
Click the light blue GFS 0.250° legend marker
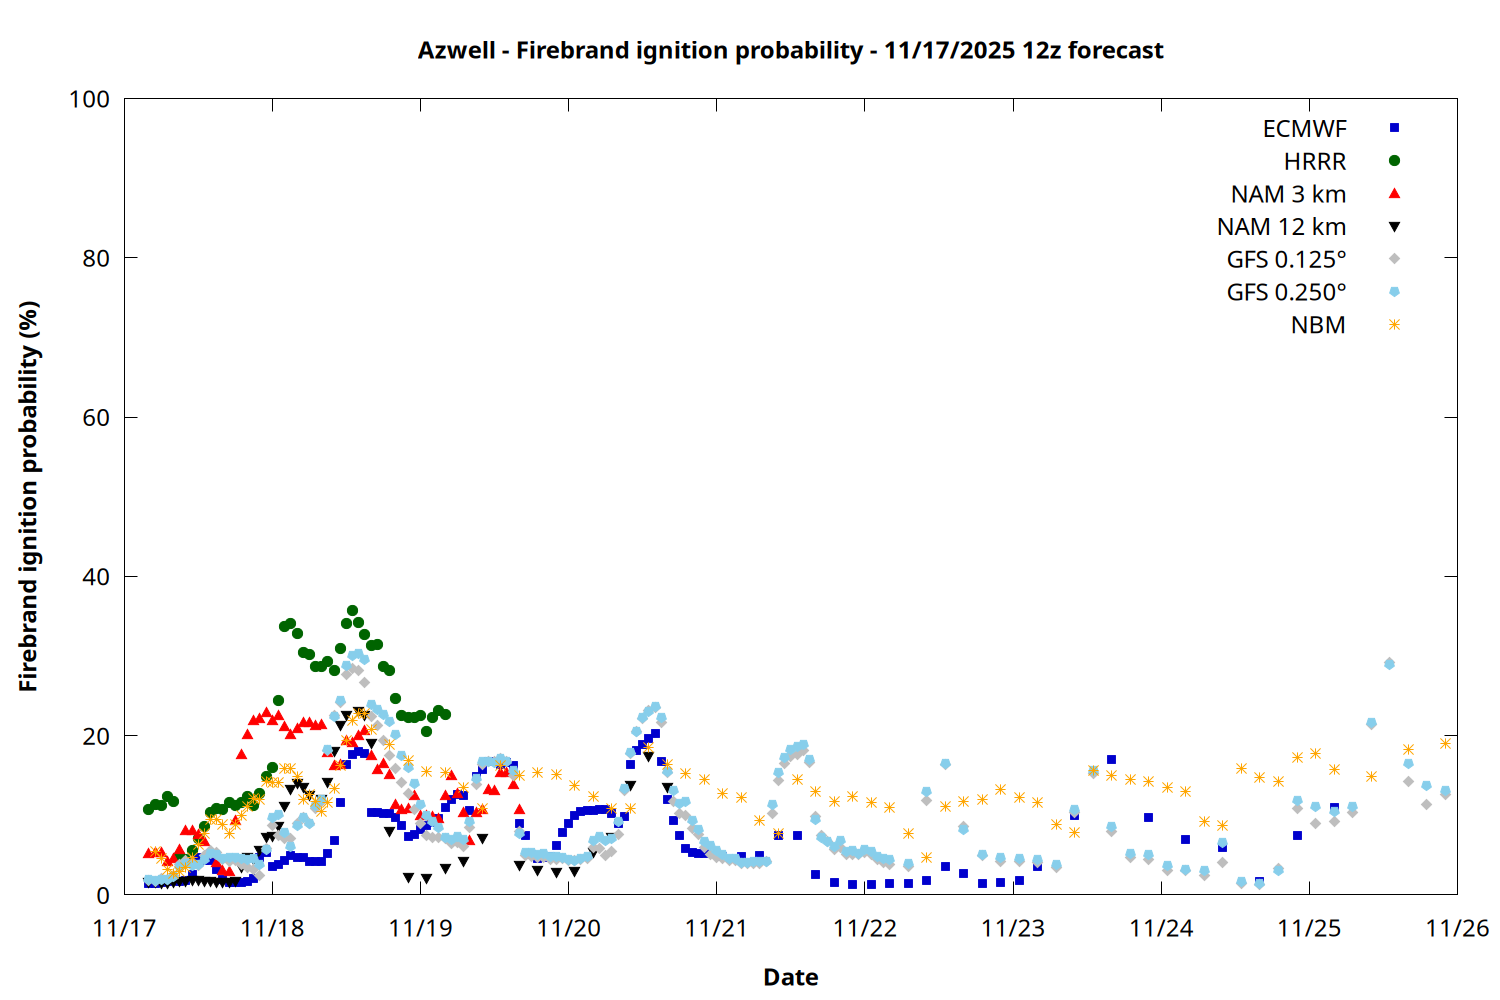(1394, 292)
